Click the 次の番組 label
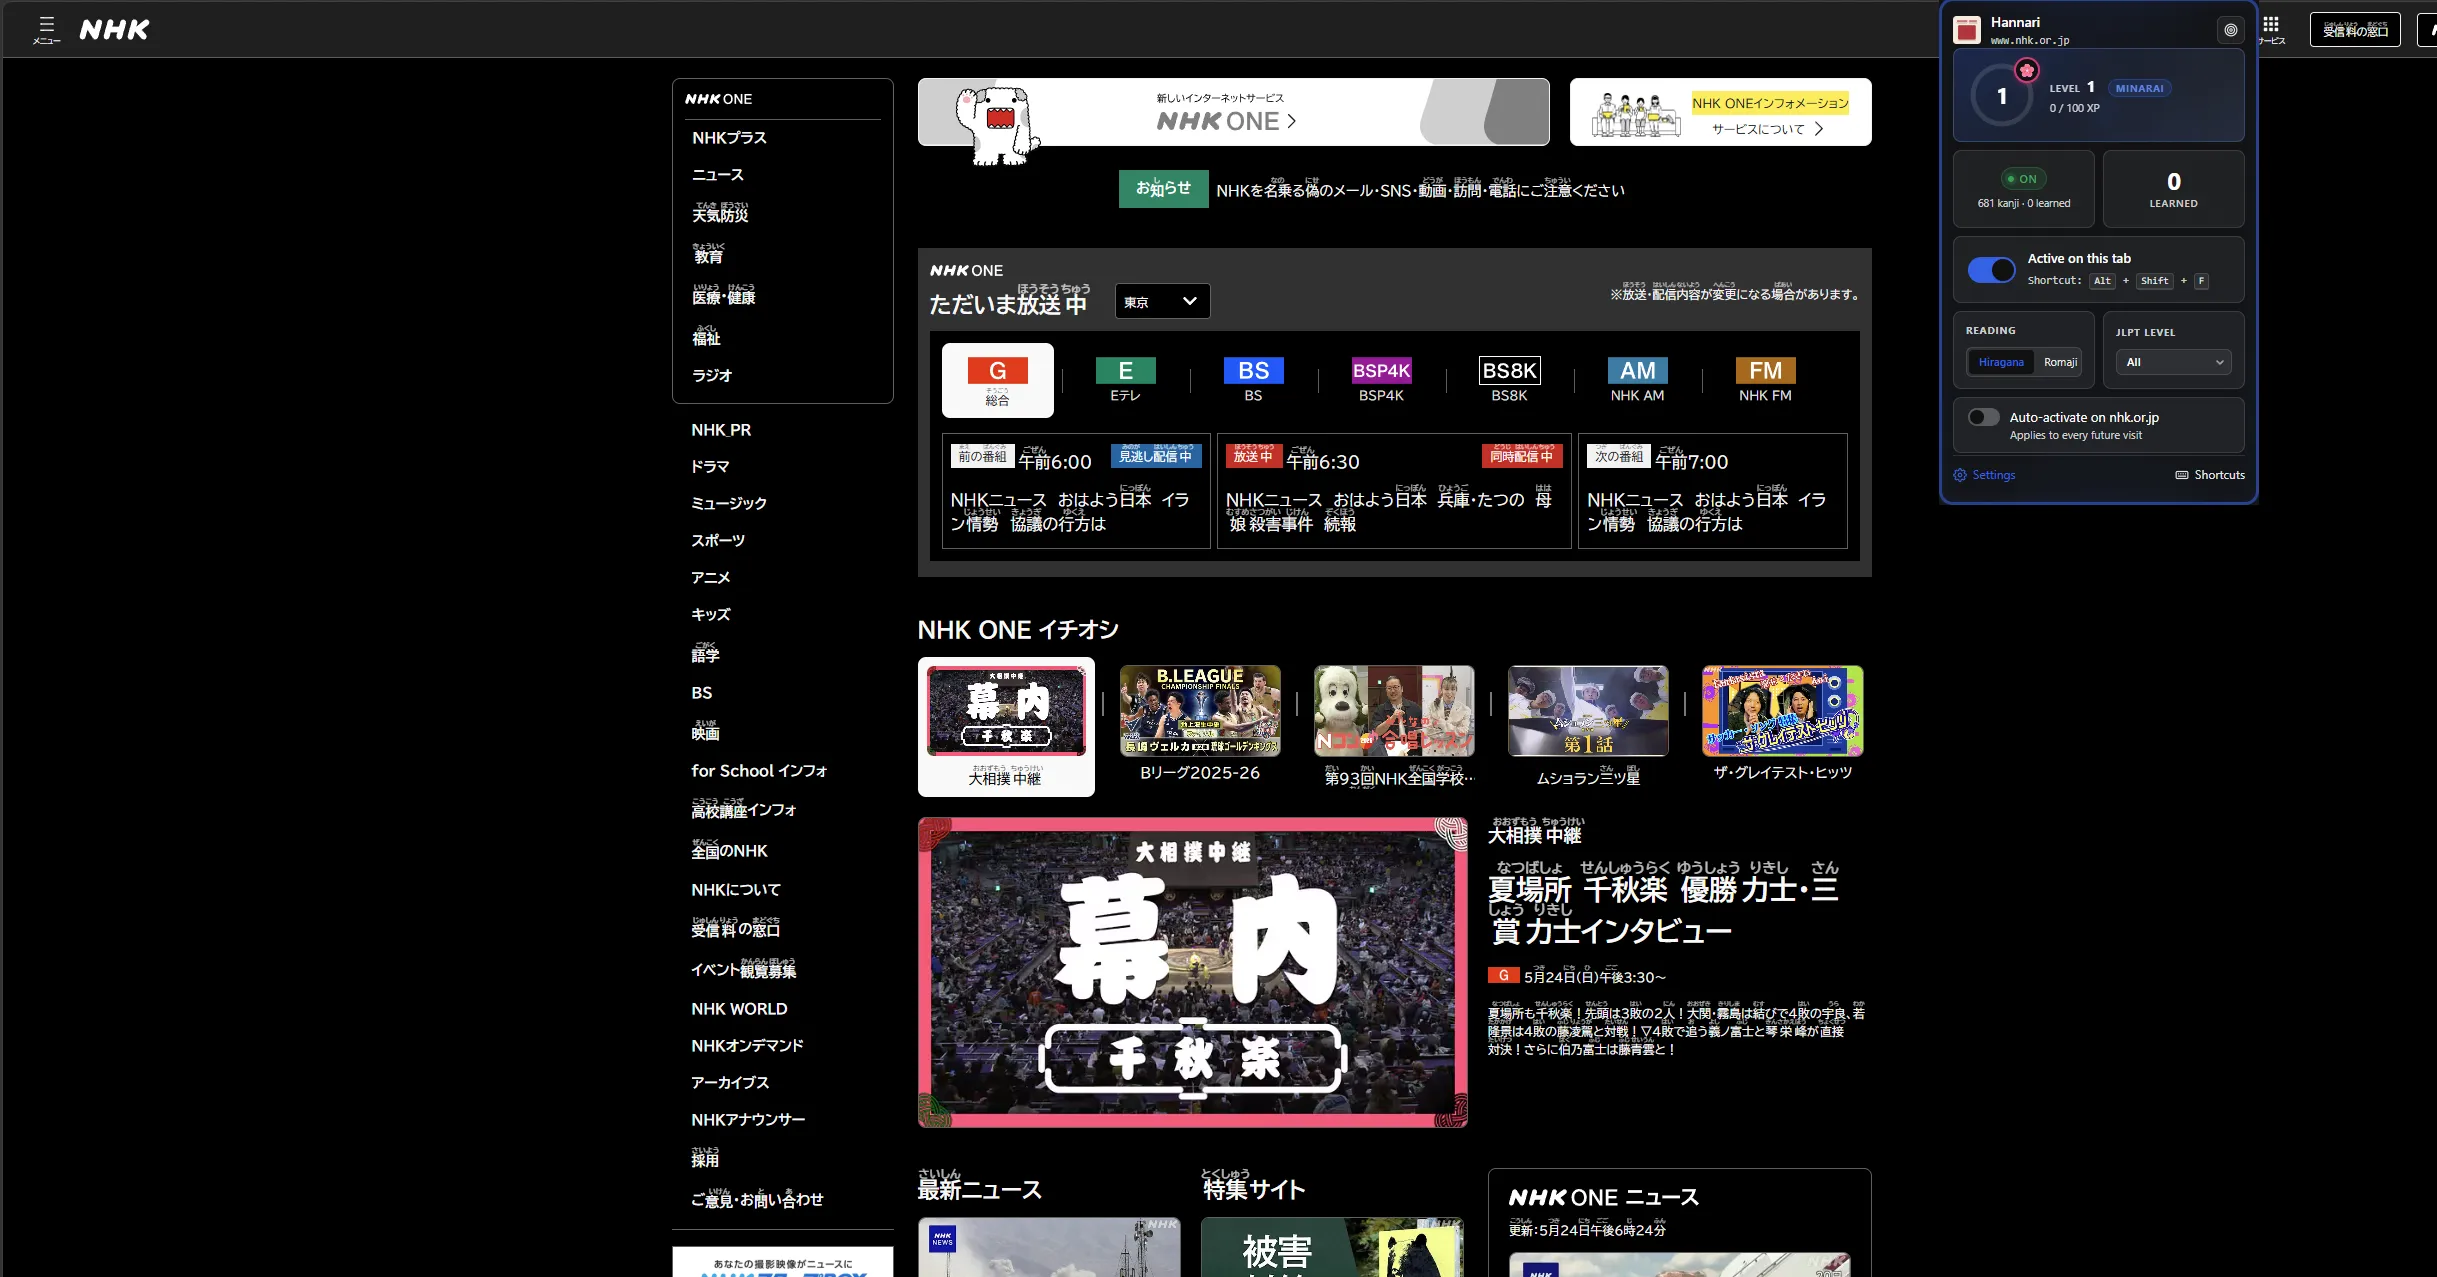Image resolution: width=2437 pixels, height=1277 pixels. [1619, 456]
